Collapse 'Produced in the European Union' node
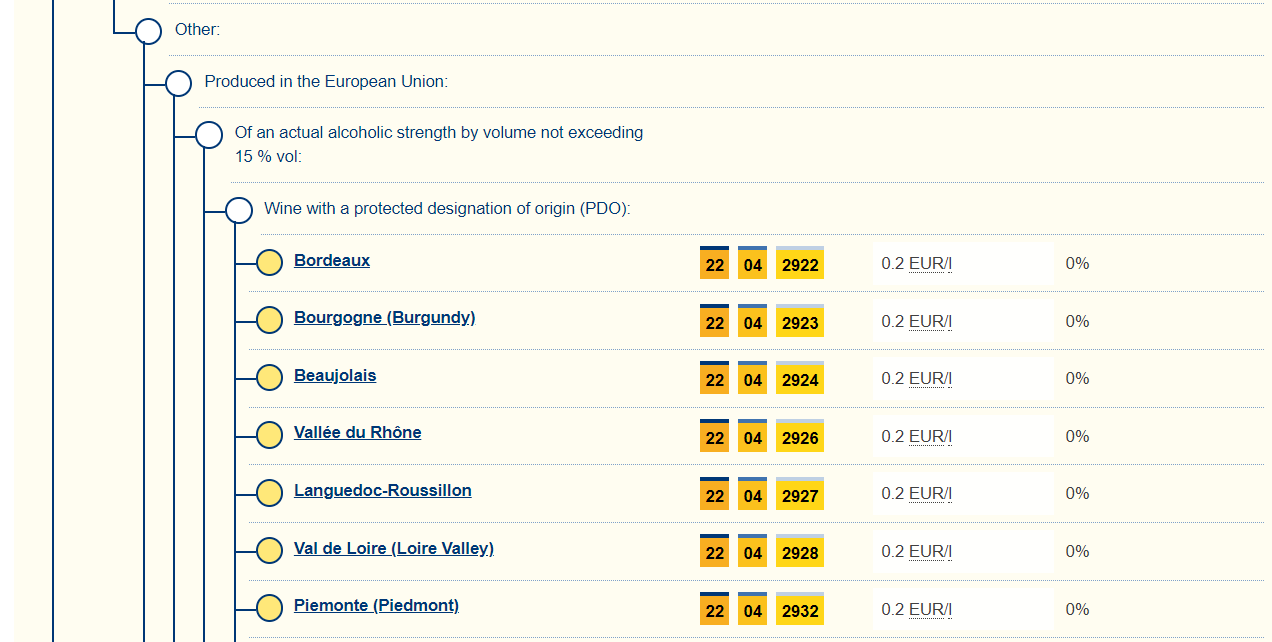 (x=178, y=83)
